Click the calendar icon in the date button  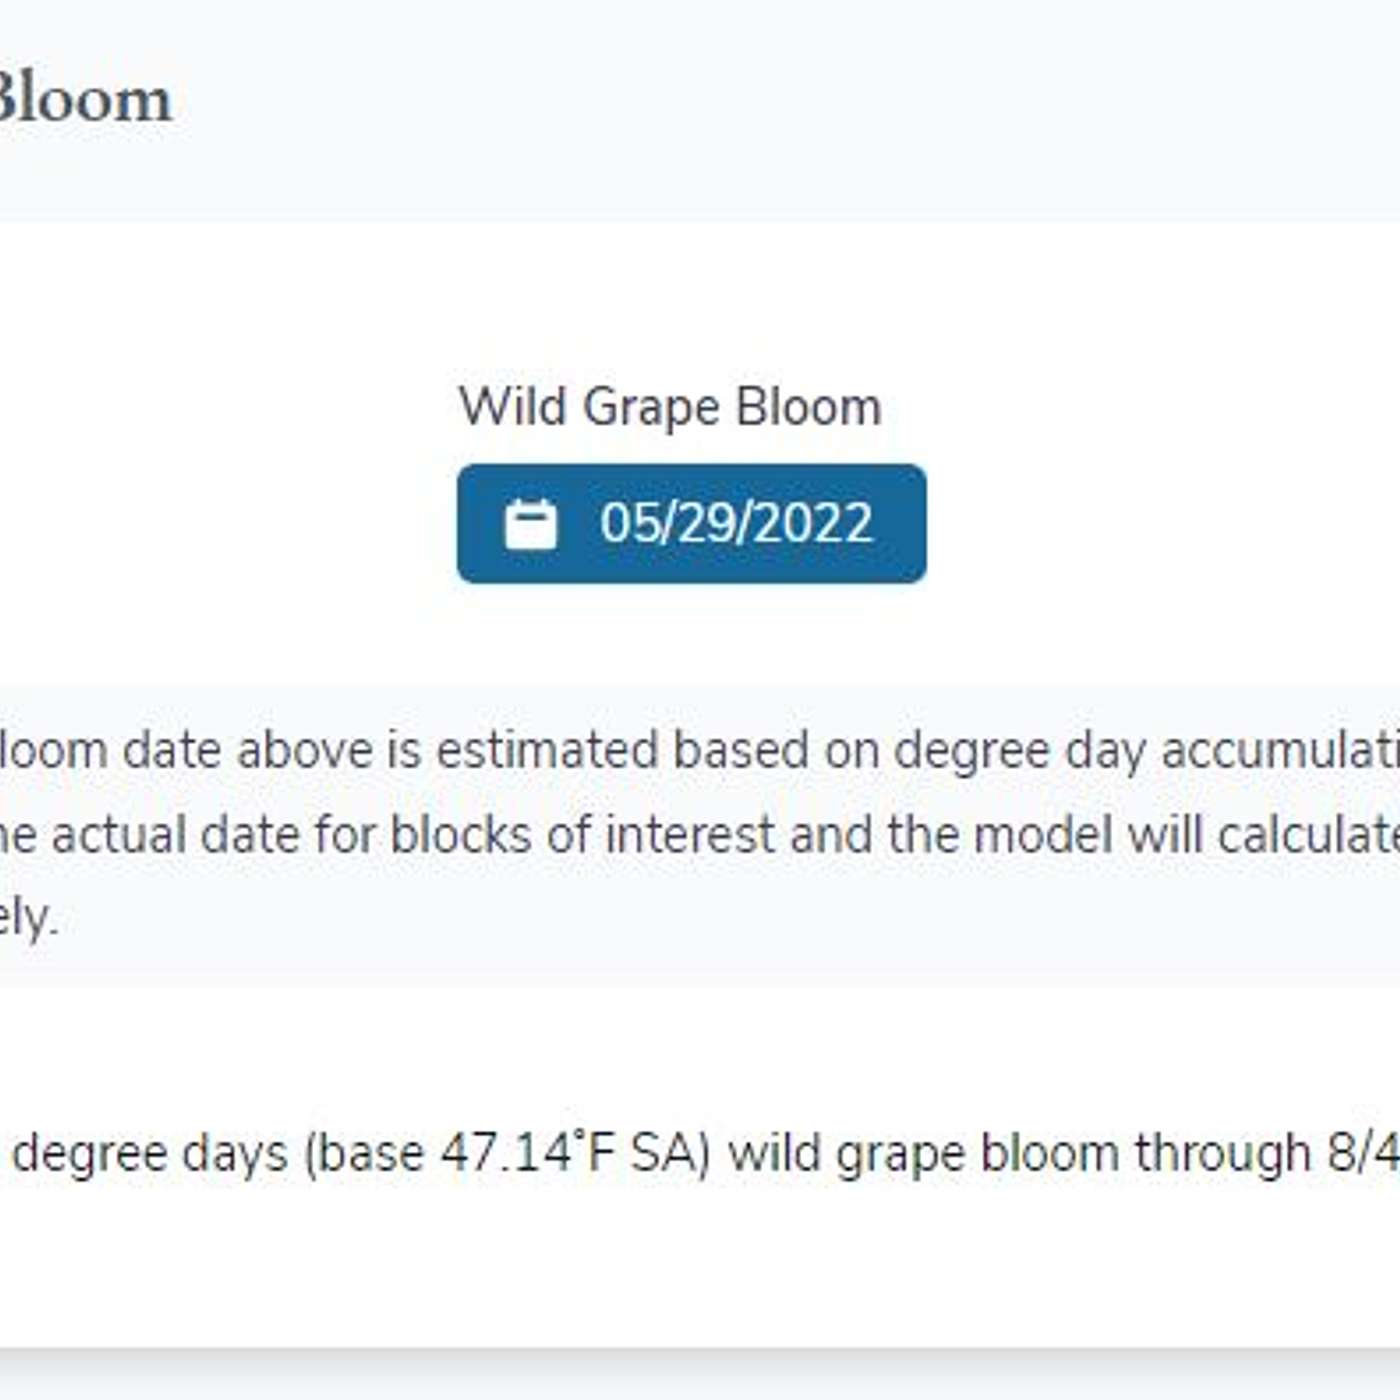pos(530,524)
